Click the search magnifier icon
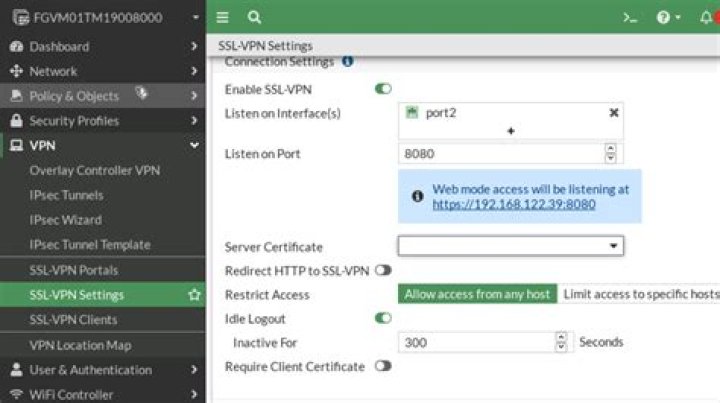 click(x=254, y=17)
